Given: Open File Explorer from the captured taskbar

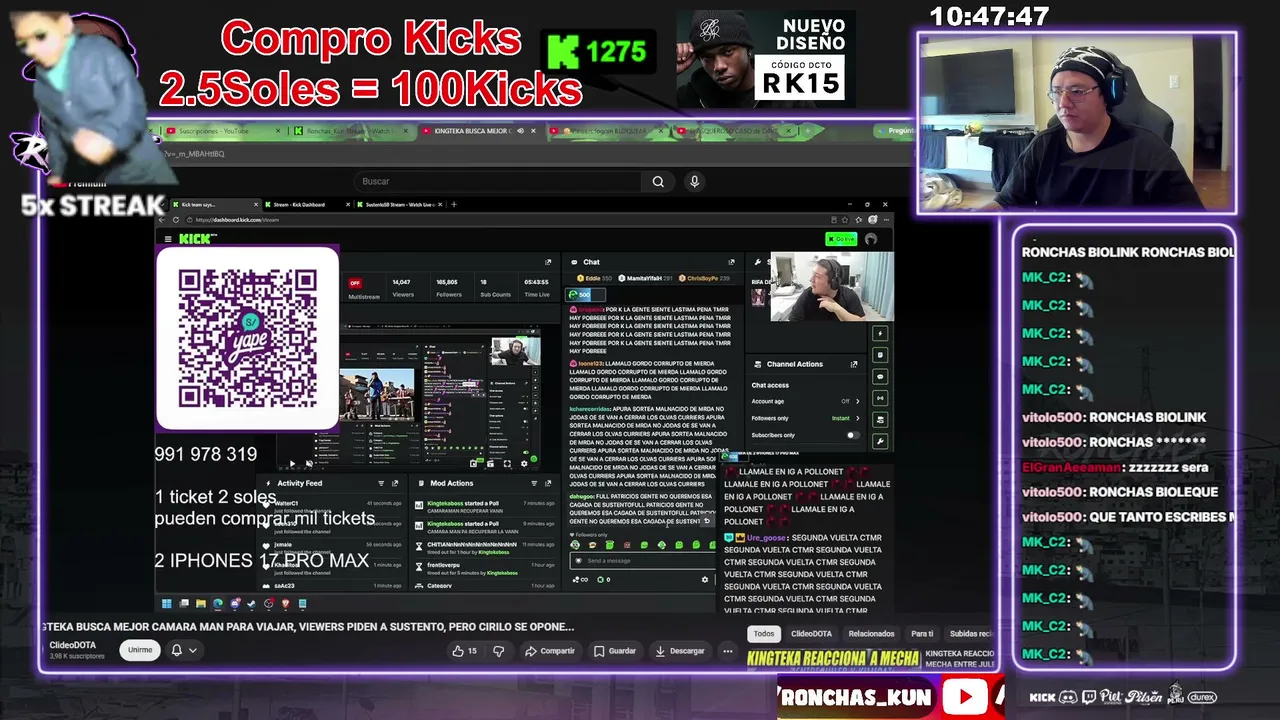Looking at the screenshot, I should tap(201, 603).
